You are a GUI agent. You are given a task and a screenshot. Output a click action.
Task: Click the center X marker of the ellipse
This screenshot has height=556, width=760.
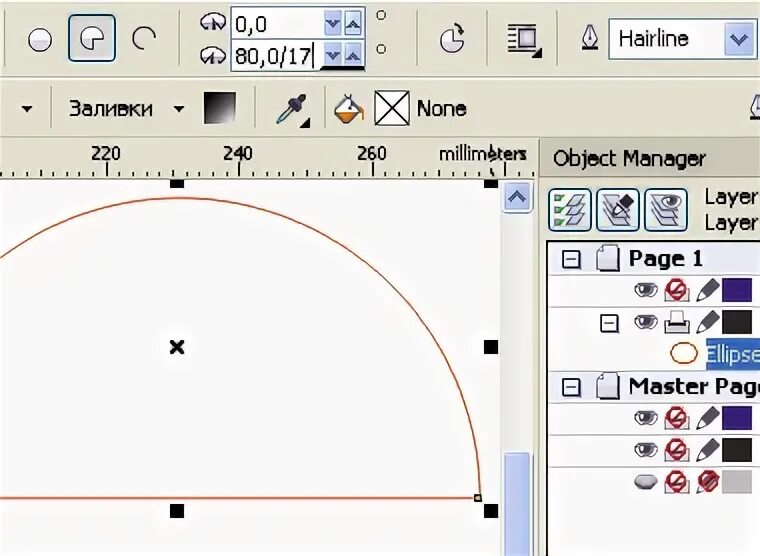point(177,347)
